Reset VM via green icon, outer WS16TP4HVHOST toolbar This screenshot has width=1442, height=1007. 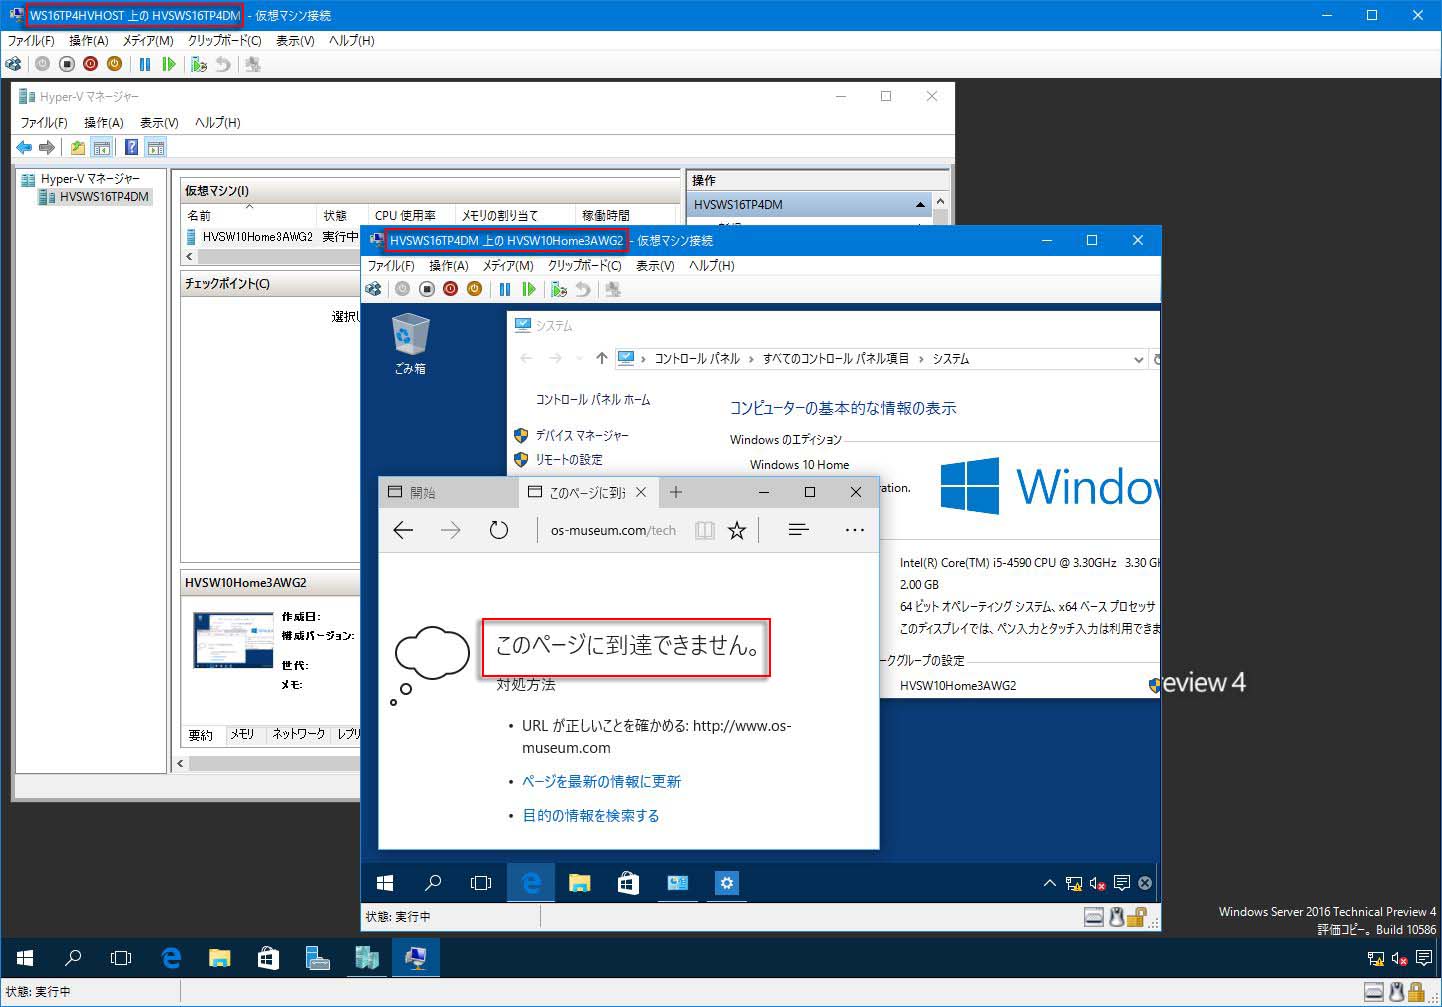pyautogui.click(x=169, y=64)
